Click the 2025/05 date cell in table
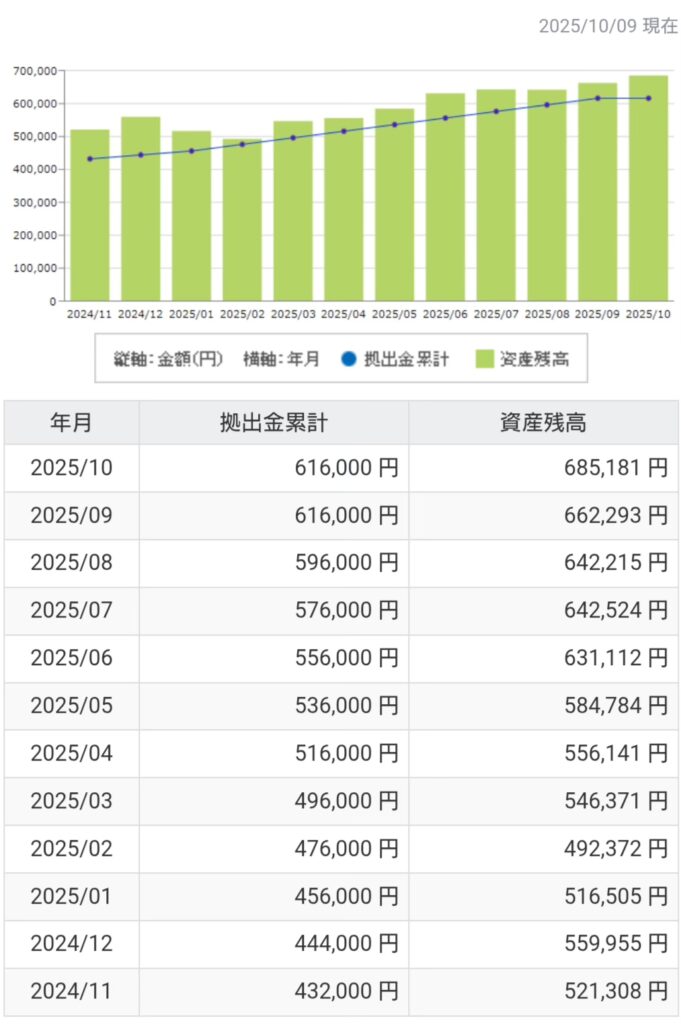 pyautogui.click(x=71, y=706)
